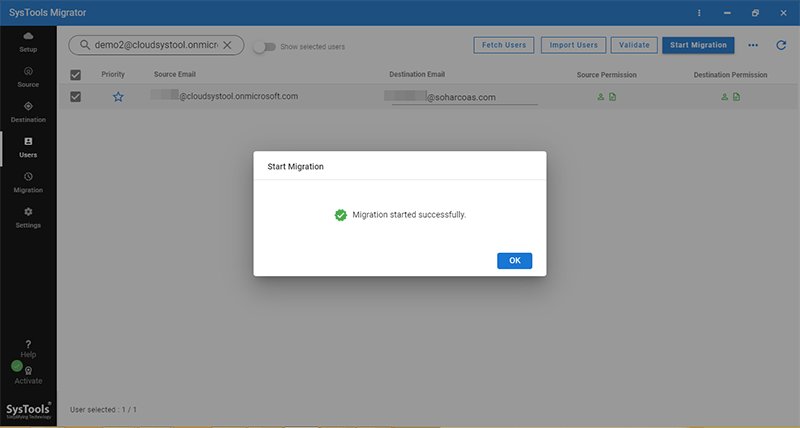Uncheck the cloudsystool user row checkbox
Screen dimensions: 800x428
76,96
